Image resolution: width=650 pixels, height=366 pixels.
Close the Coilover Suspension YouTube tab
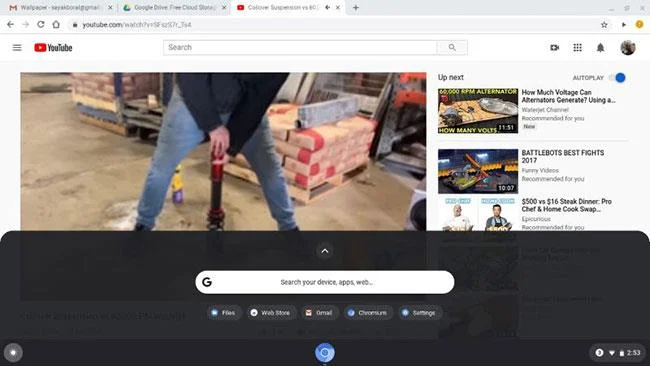pyautogui.click(x=338, y=7)
